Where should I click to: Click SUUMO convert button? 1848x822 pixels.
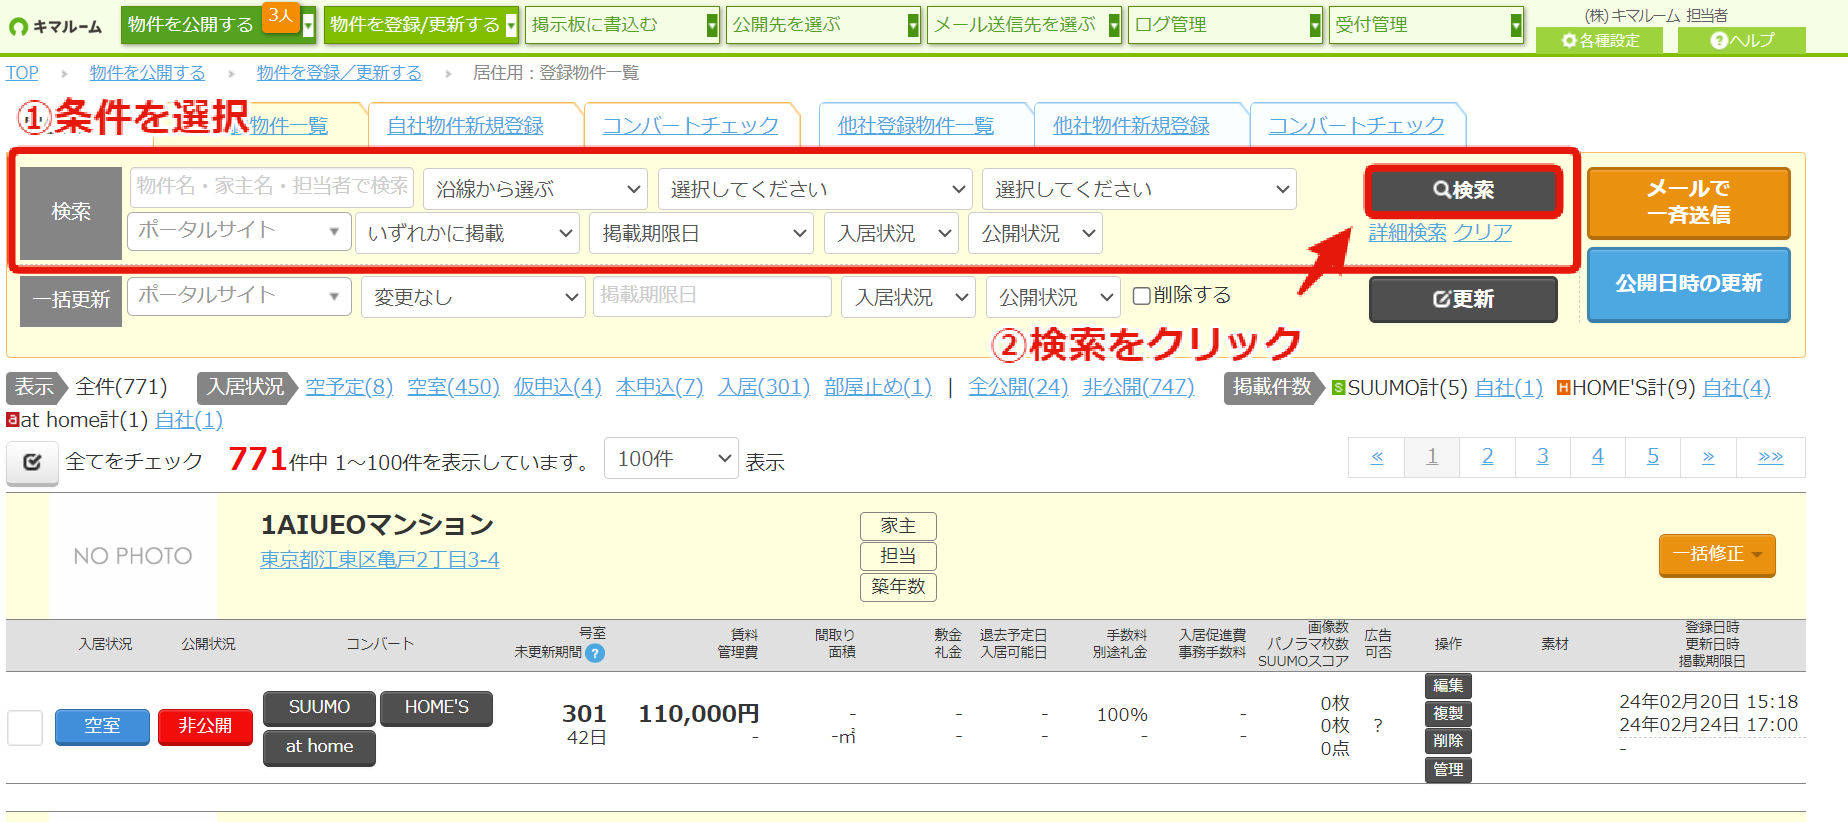[x=319, y=708]
